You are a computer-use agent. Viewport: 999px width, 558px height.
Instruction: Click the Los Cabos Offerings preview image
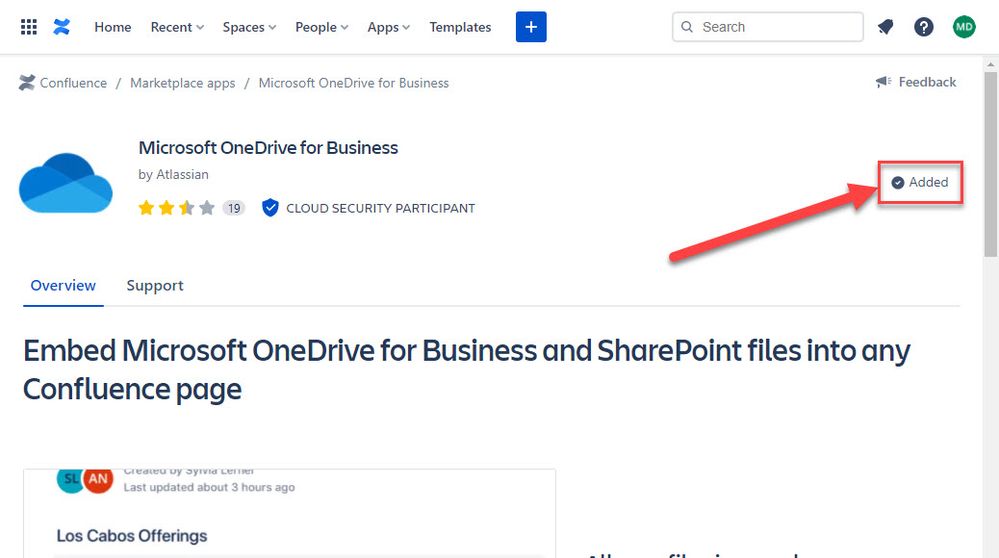pyautogui.click(x=290, y=513)
